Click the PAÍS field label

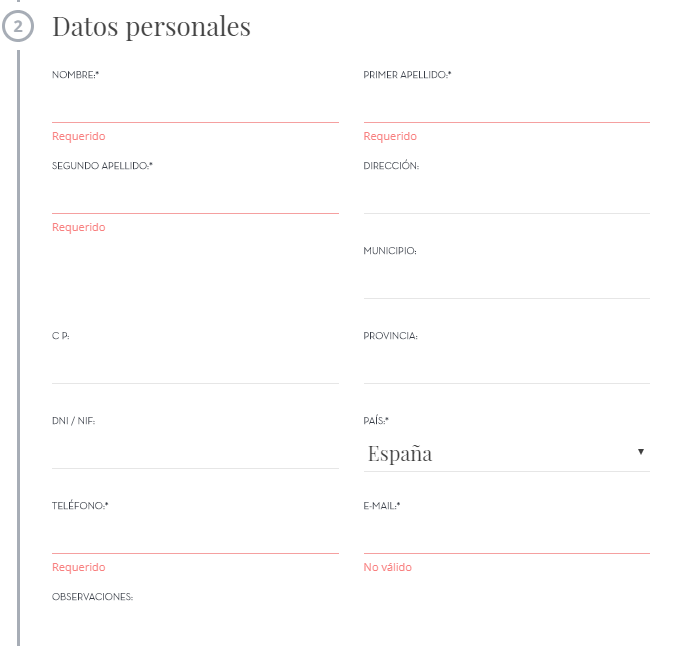point(376,421)
